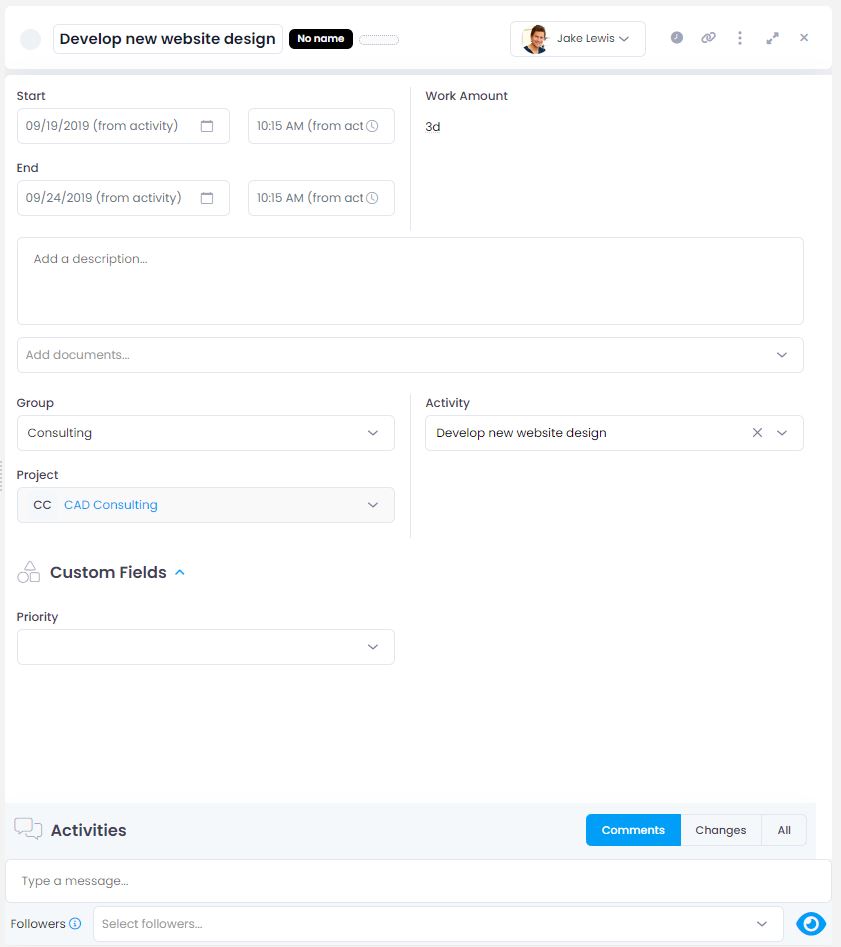Clear the selected Activity value
841x947 pixels.
(x=757, y=432)
